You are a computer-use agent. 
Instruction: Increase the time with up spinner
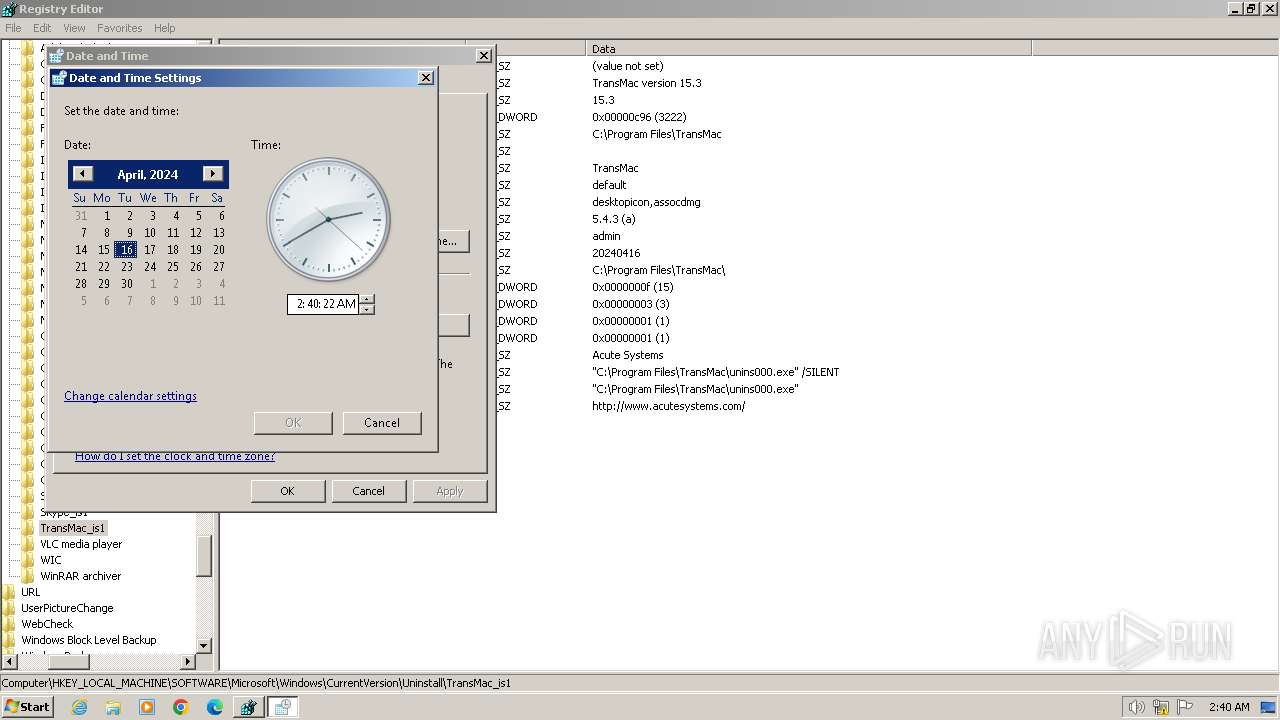coord(367,299)
